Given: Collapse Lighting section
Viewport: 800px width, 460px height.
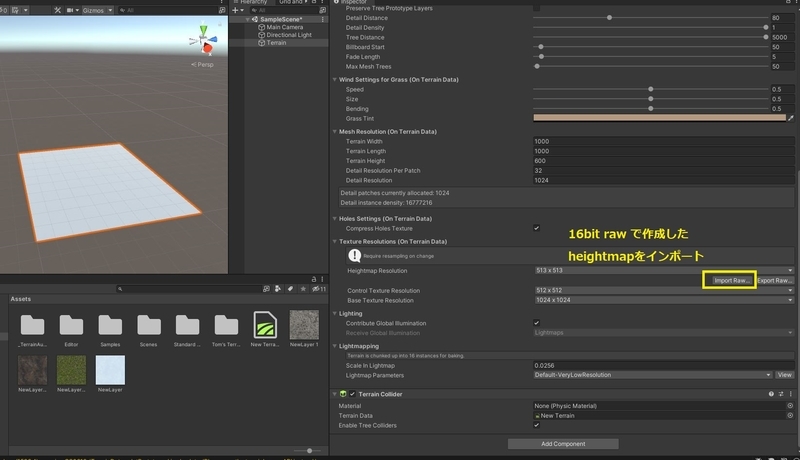Looking at the screenshot, I should tap(335, 313).
